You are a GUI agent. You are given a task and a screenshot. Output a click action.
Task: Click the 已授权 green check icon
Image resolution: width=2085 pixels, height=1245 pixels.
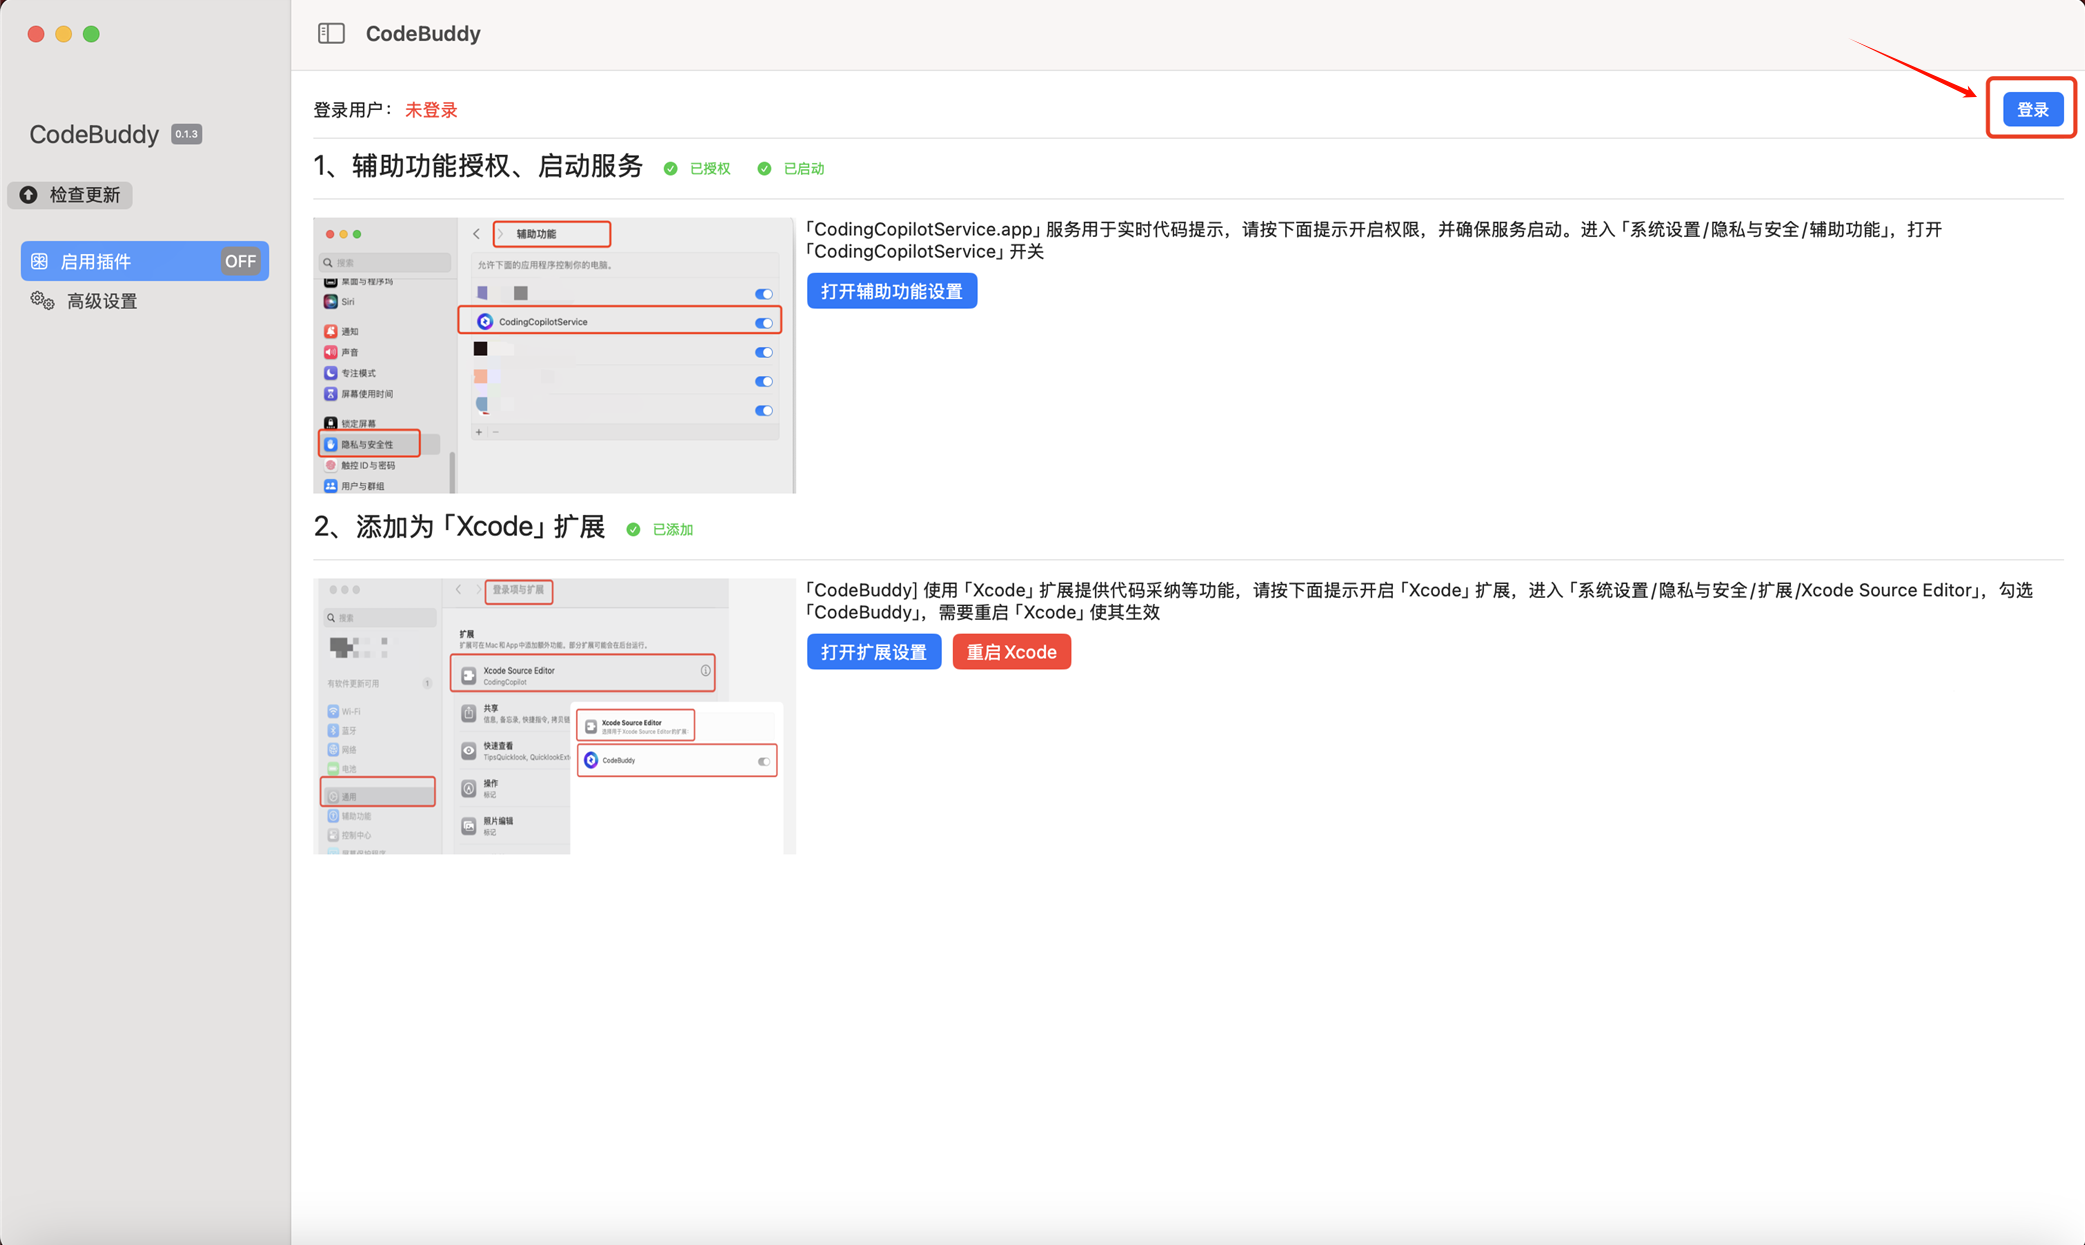[x=671, y=168]
